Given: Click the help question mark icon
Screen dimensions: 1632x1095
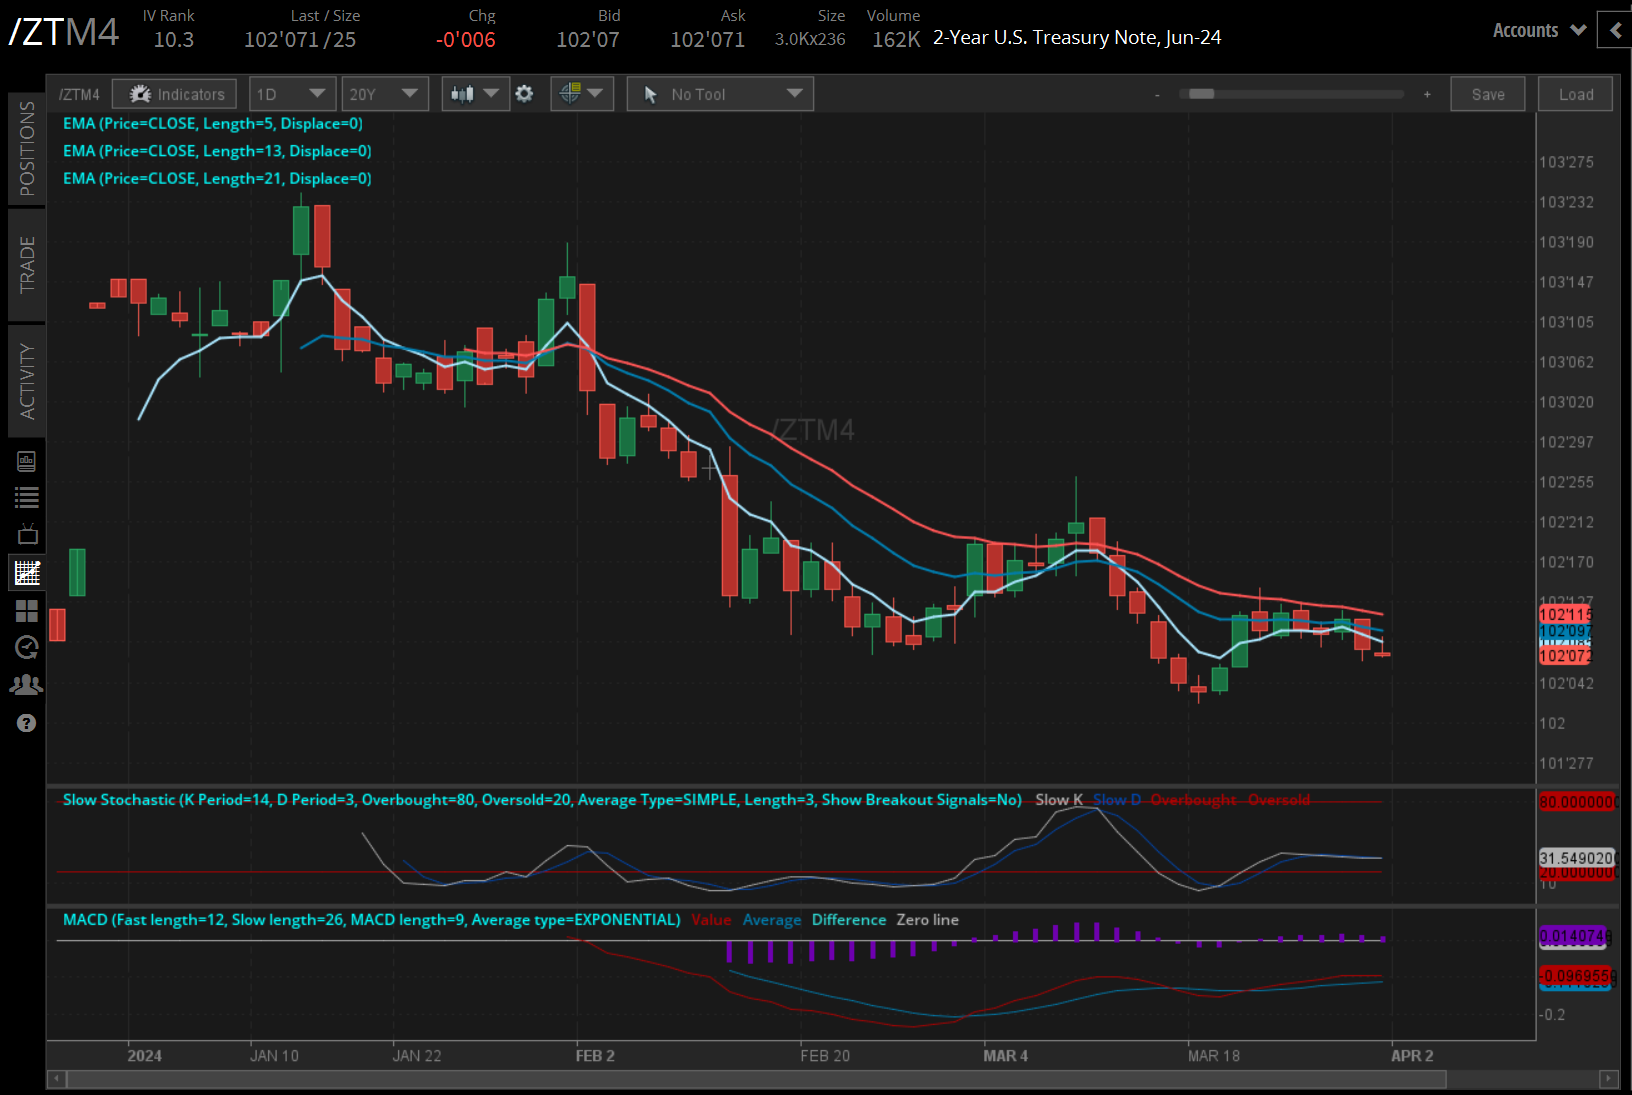Looking at the screenshot, I should 27,723.
